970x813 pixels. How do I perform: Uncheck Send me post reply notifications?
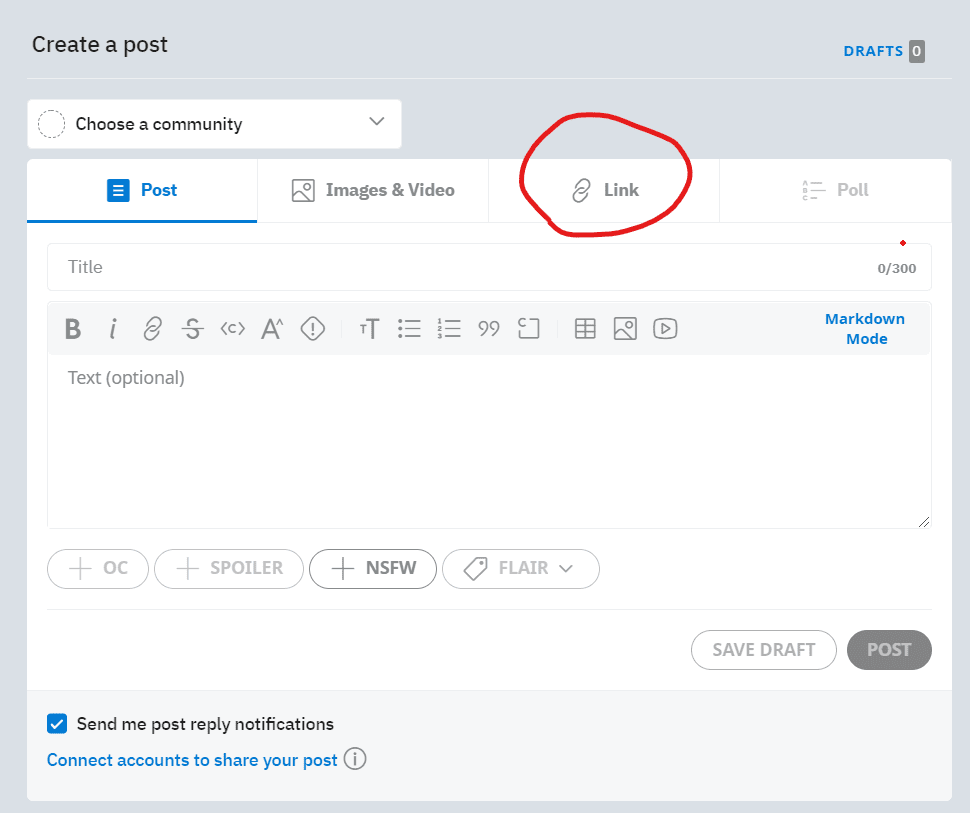[x=57, y=724]
